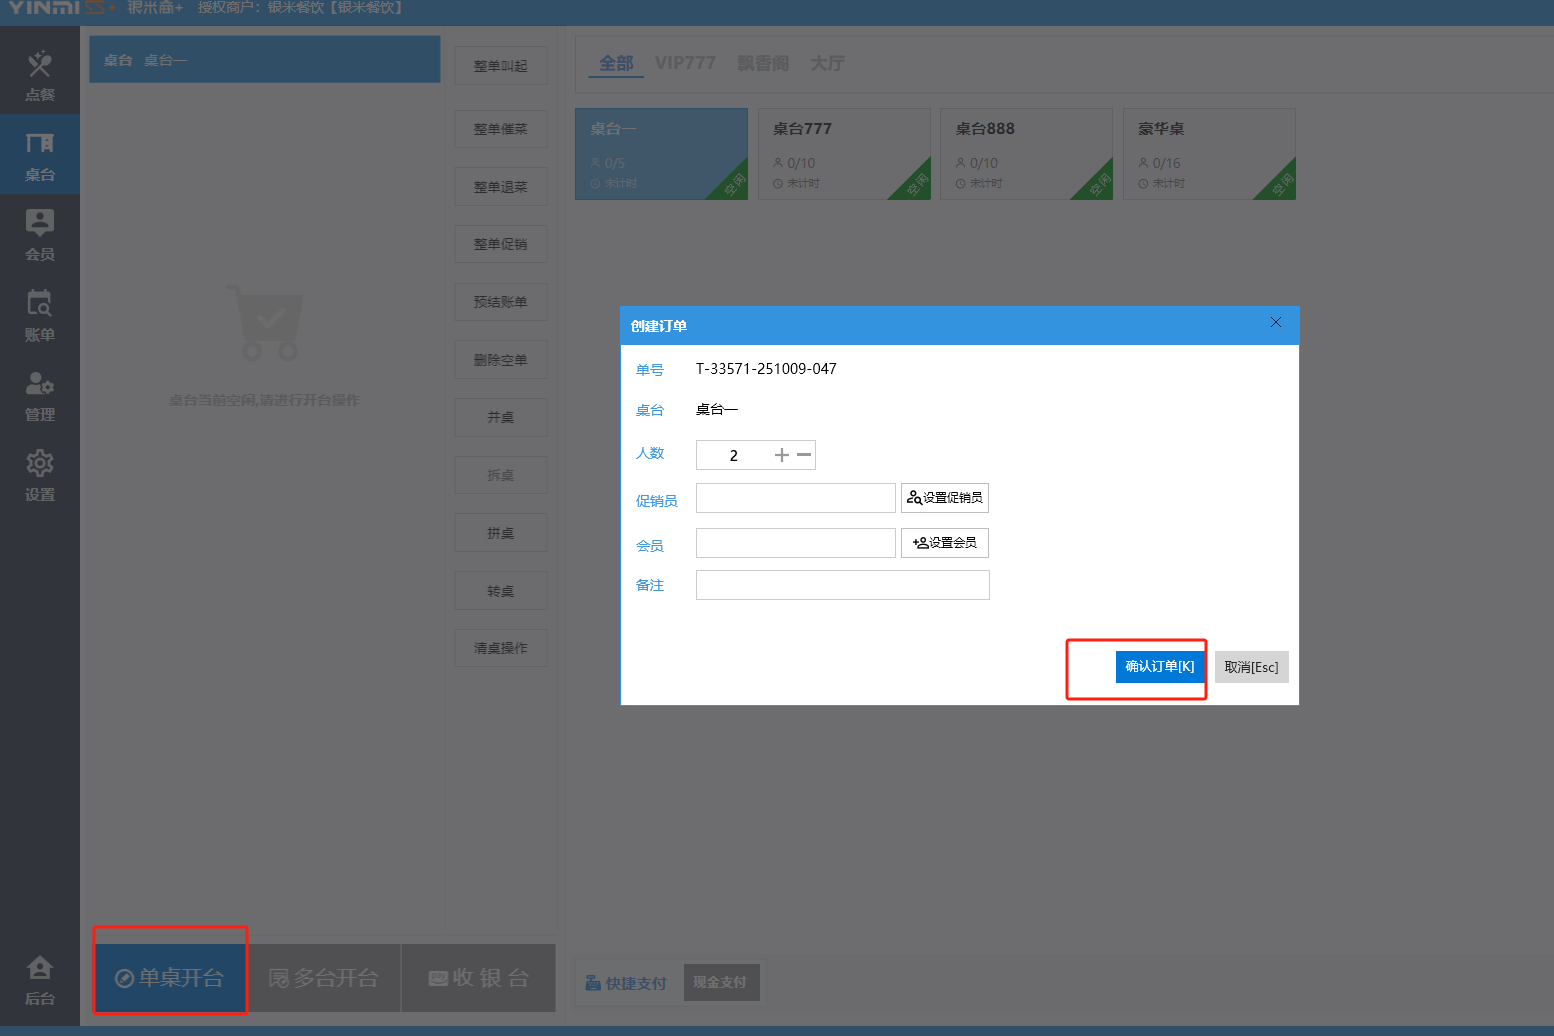Close the 创建订单 dialog with X
This screenshot has height=1036, width=1554.
[x=1275, y=322]
